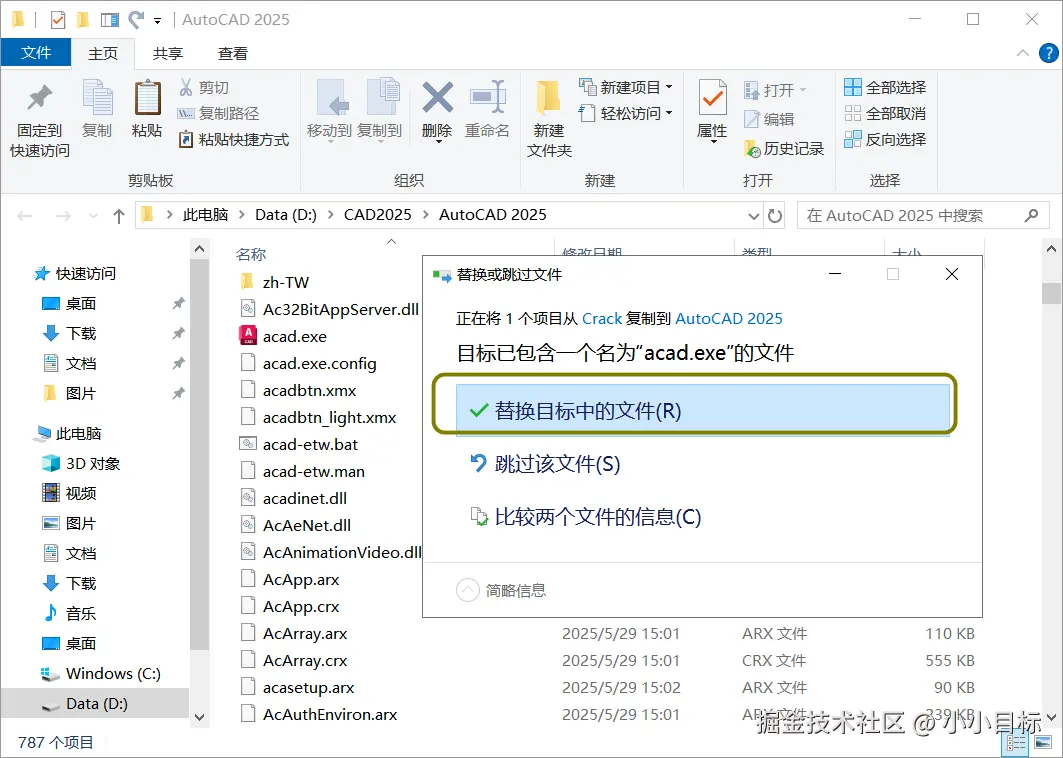1063x758 pixels.
Task: Click the red acad.exe application icon
Action: pyautogui.click(x=248, y=336)
